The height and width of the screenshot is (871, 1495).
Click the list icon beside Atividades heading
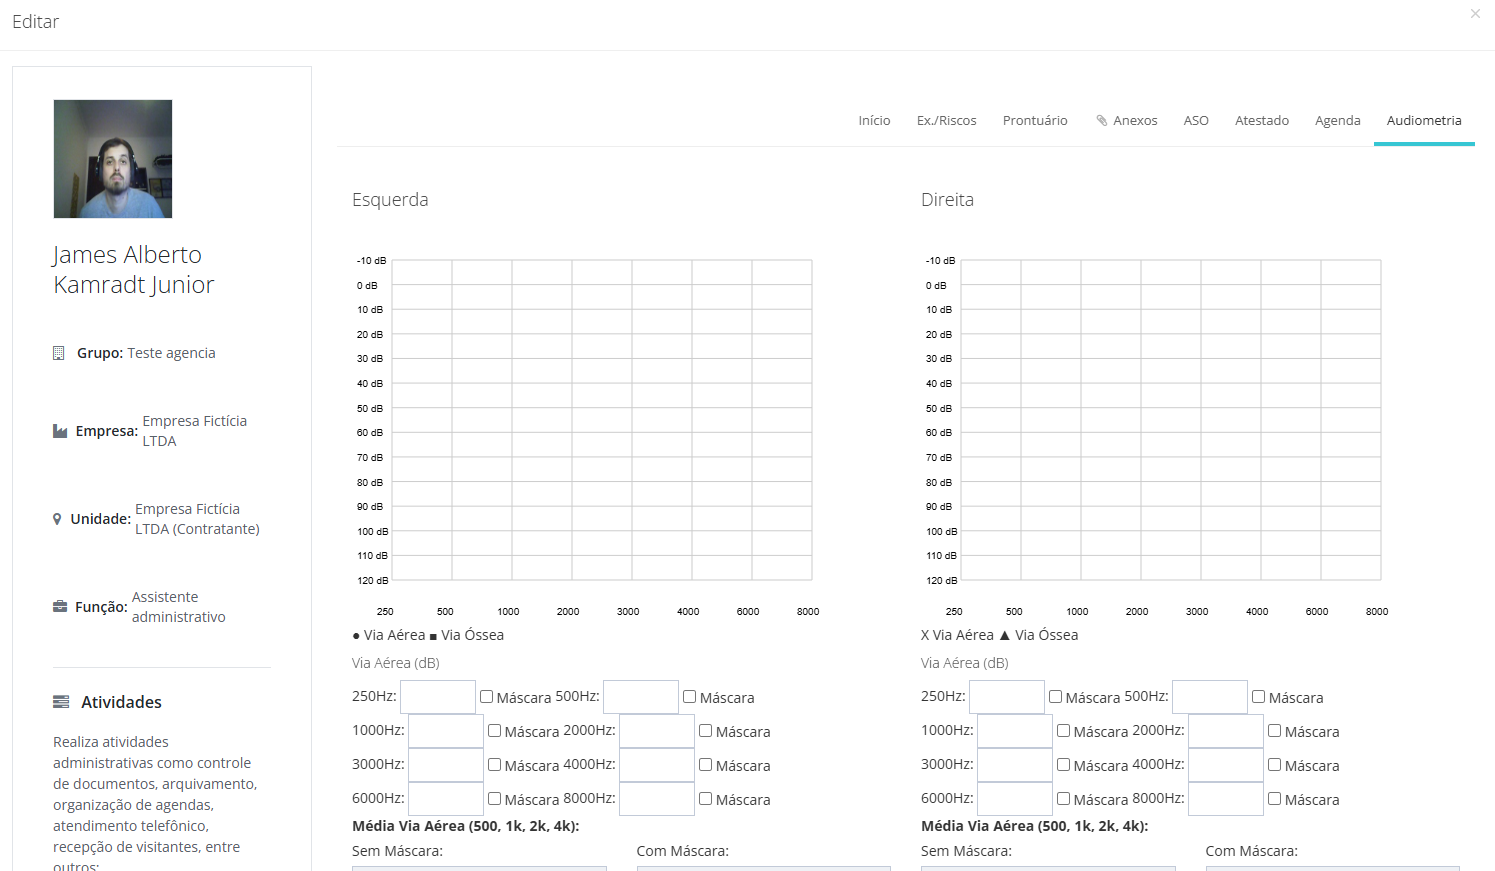click(61, 702)
